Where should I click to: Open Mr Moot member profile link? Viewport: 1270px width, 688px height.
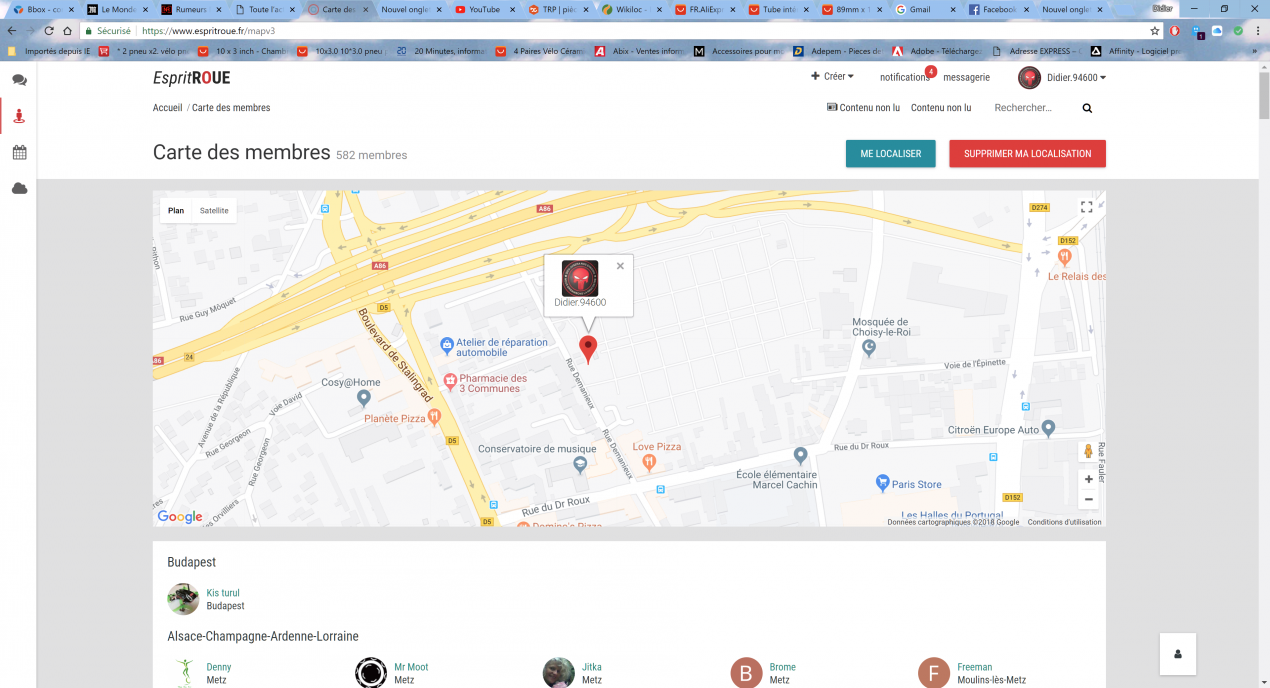coord(411,667)
